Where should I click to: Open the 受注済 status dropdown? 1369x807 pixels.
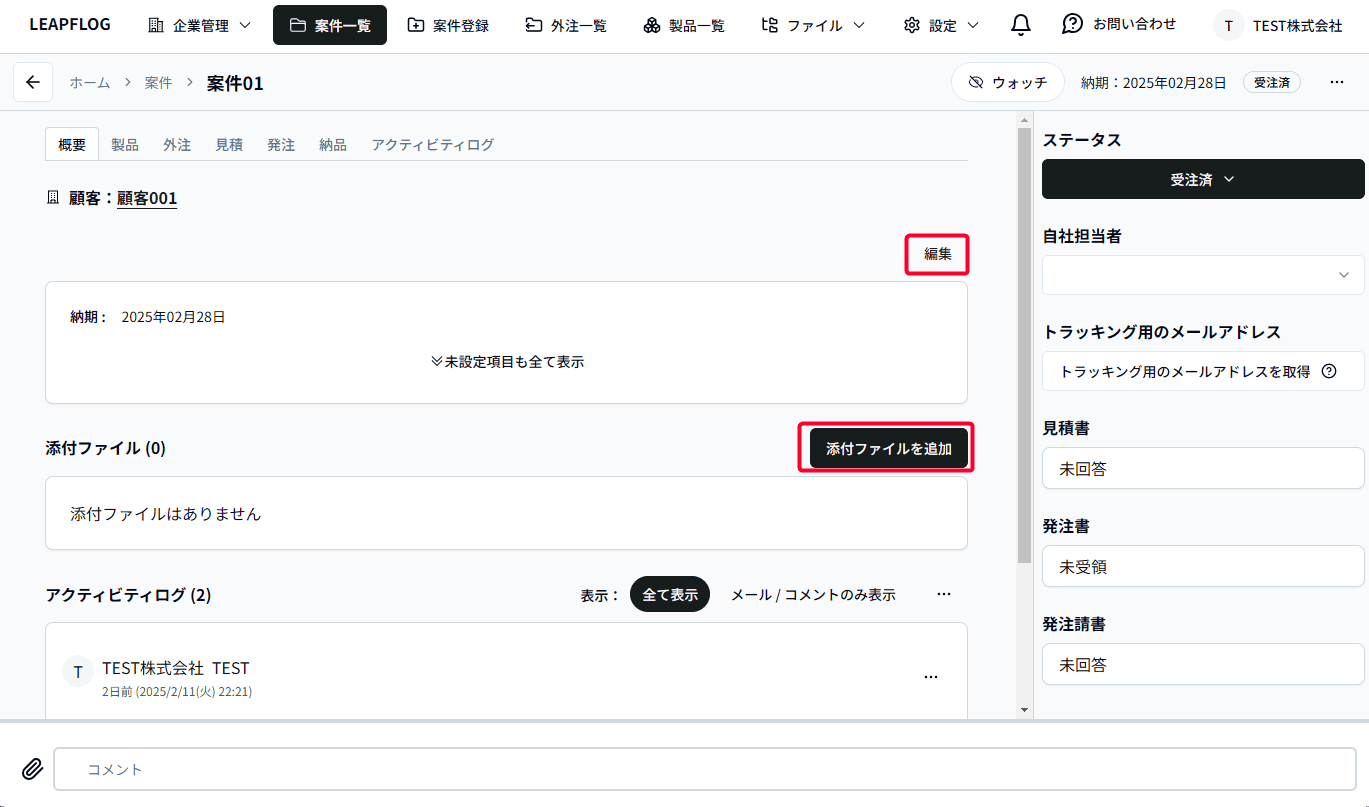coord(1202,179)
